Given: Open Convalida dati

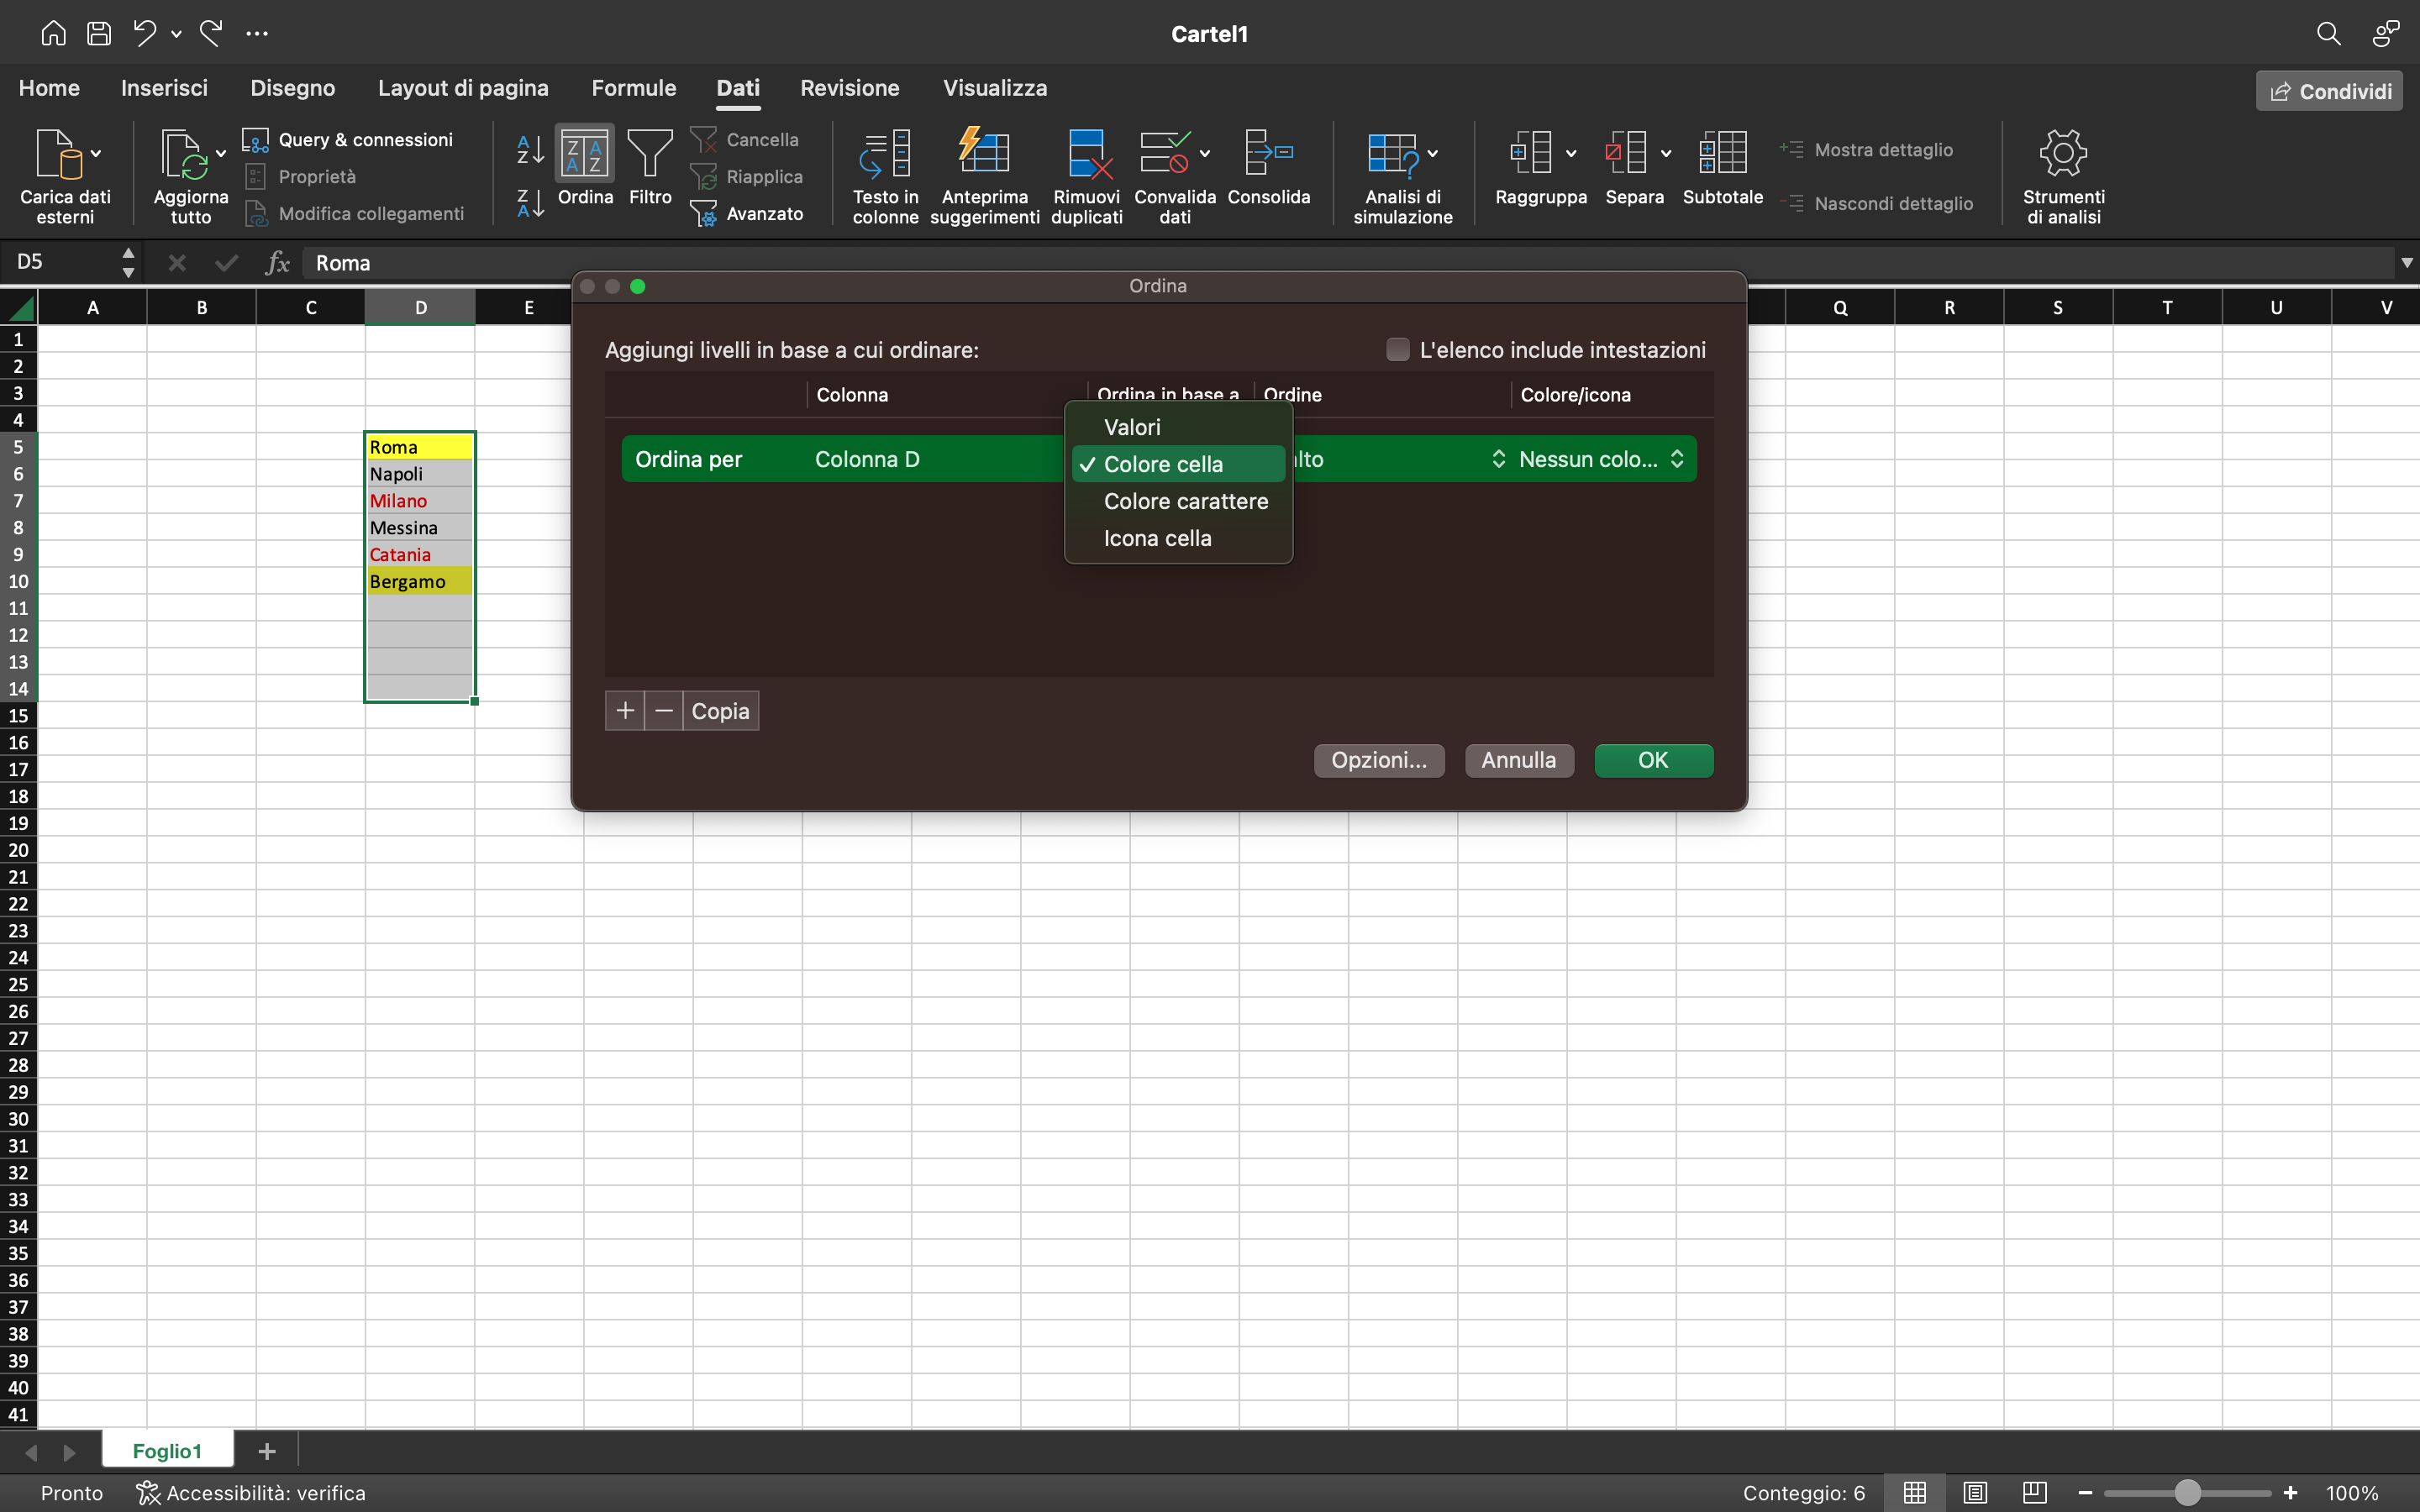Looking at the screenshot, I should (1173, 176).
